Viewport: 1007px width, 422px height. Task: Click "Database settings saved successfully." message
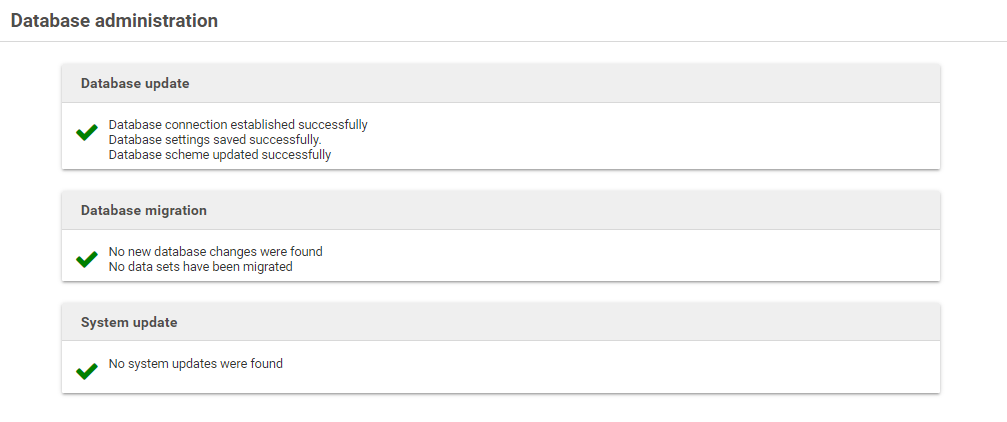[214, 140]
